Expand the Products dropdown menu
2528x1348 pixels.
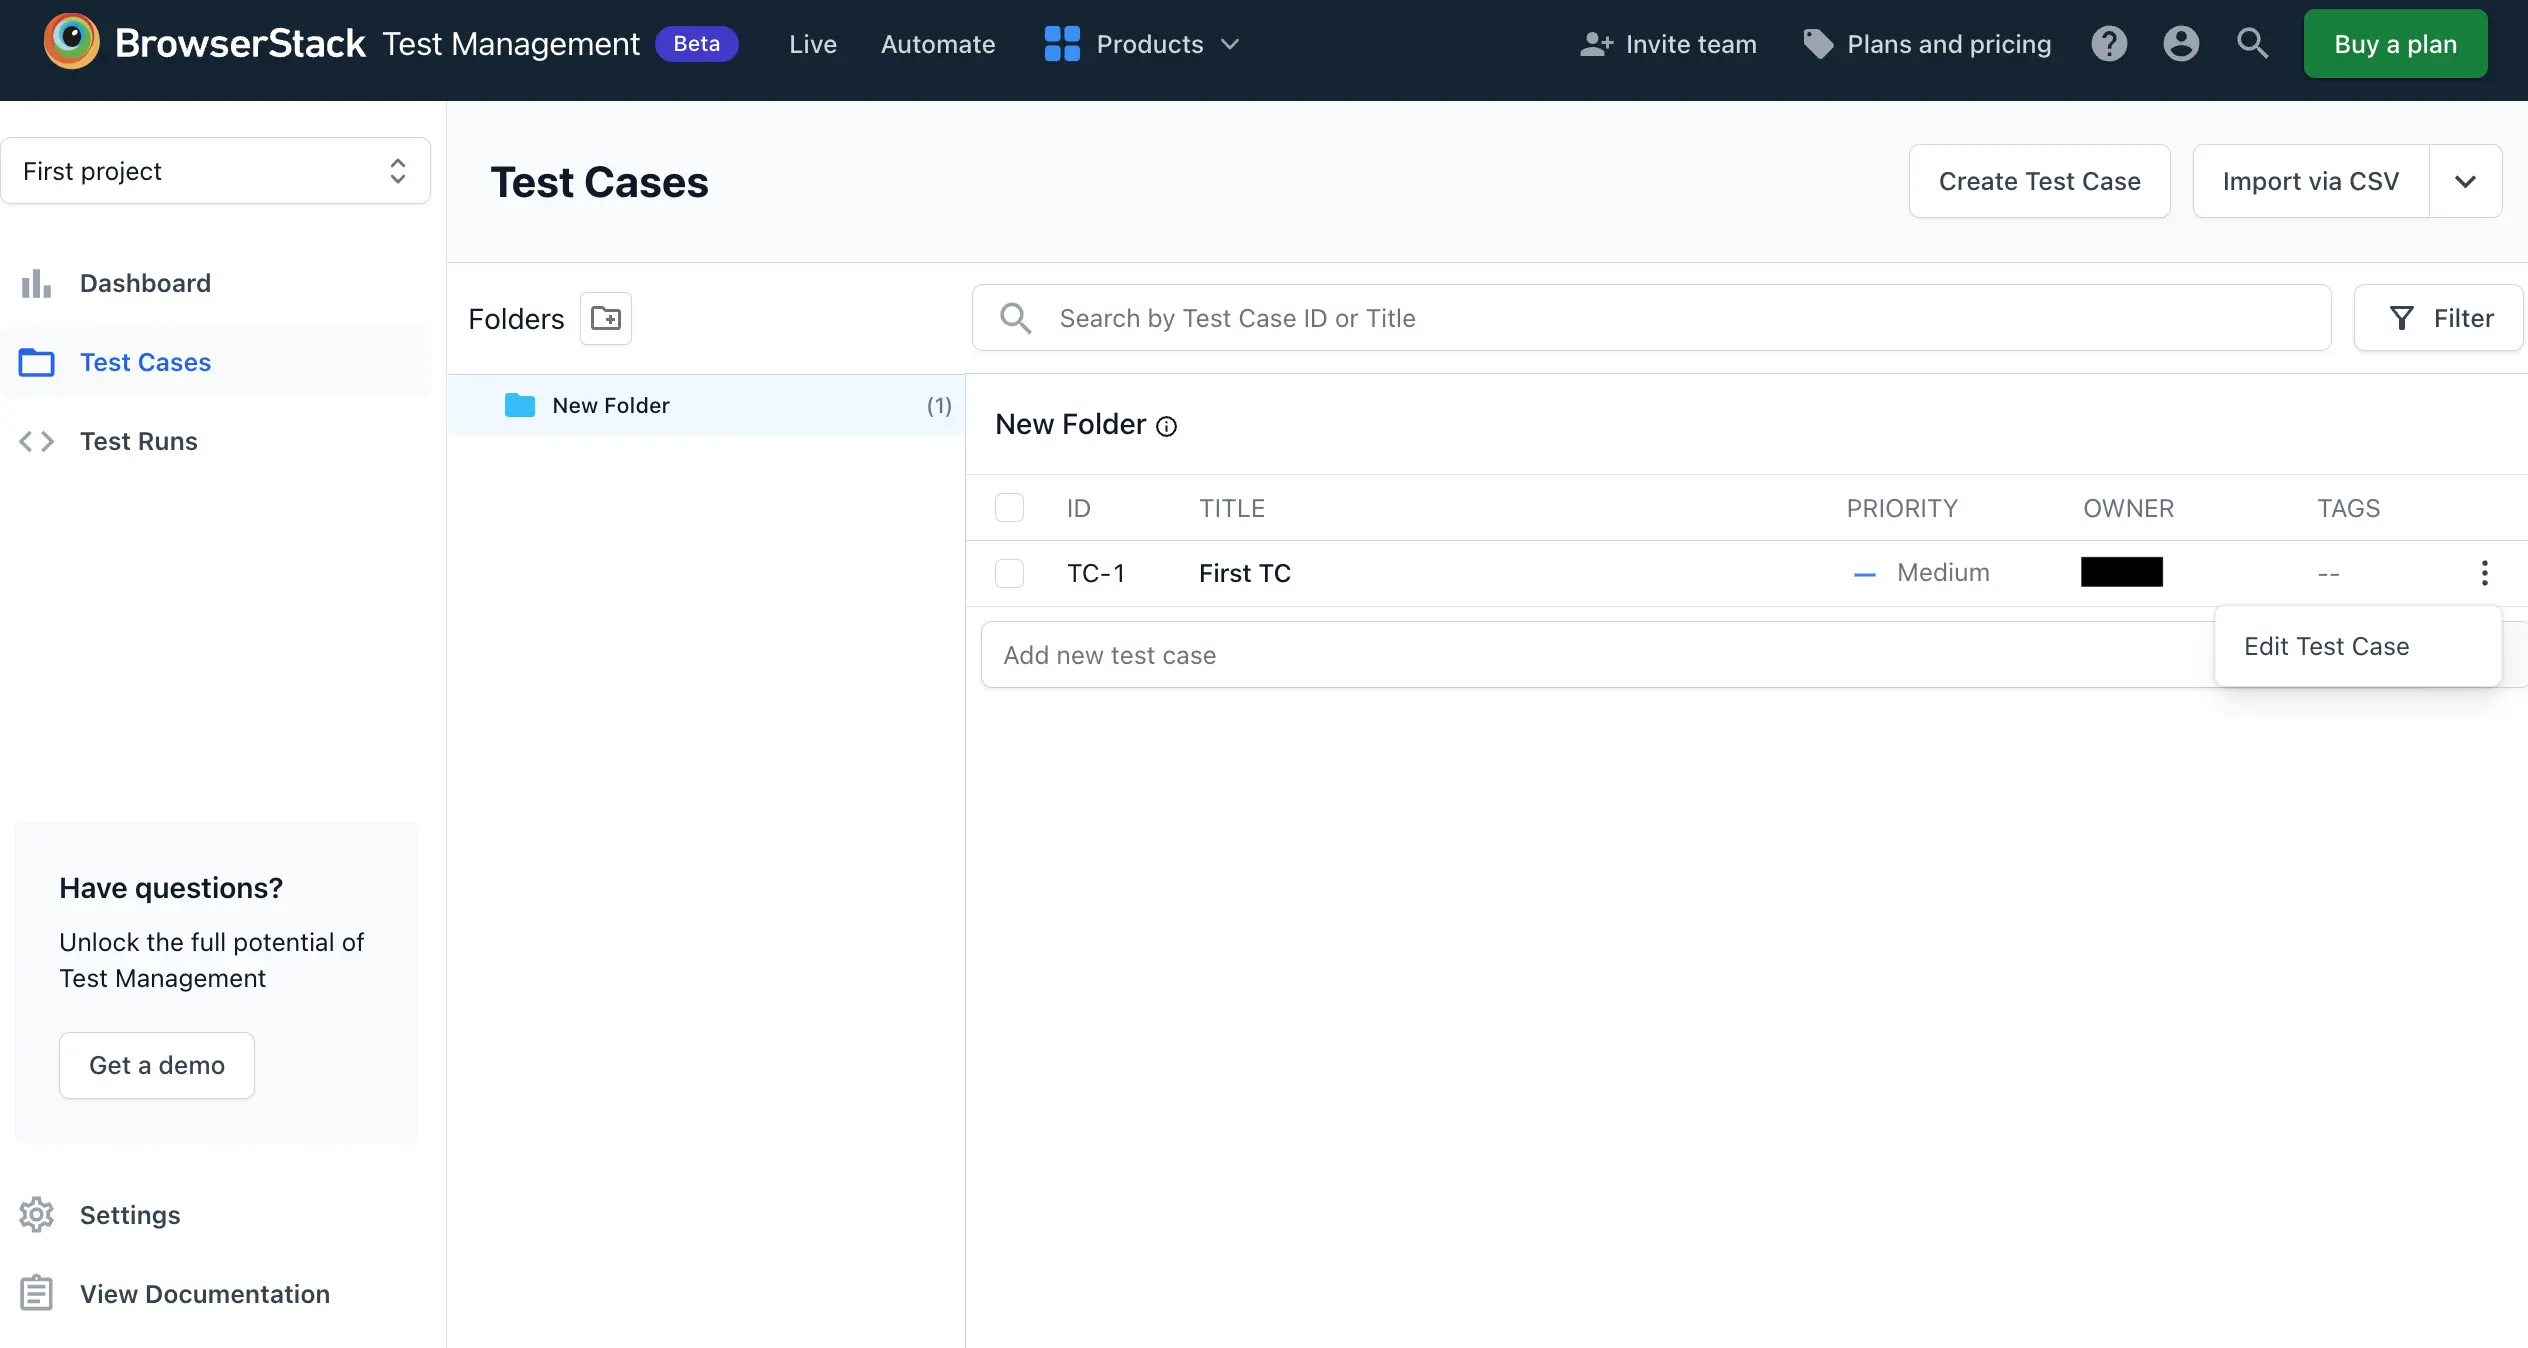point(1142,44)
